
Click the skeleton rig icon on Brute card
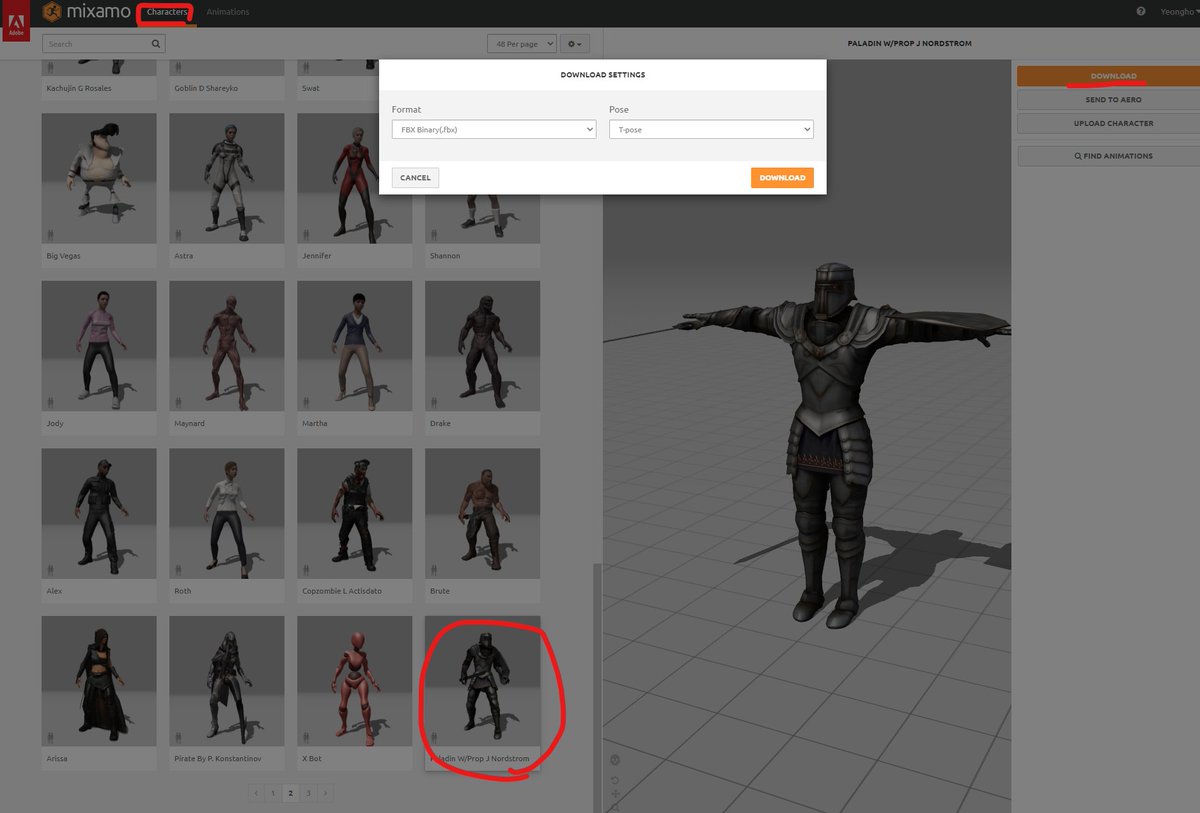(433, 570)
